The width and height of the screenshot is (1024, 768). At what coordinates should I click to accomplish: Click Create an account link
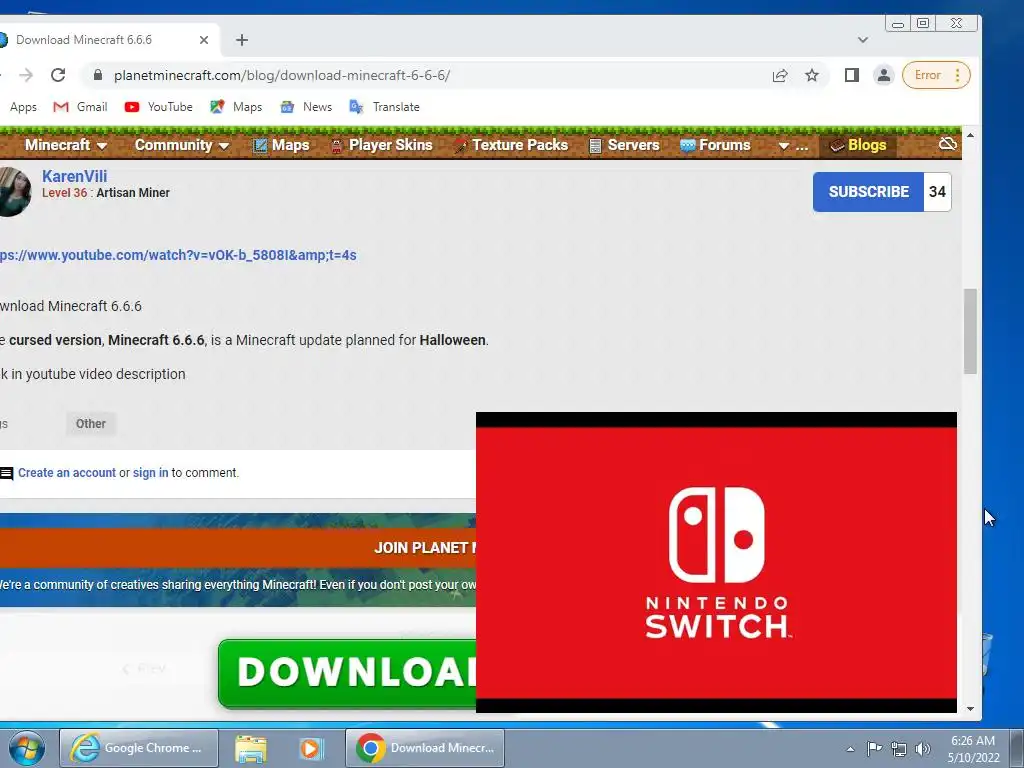point(67,473)
